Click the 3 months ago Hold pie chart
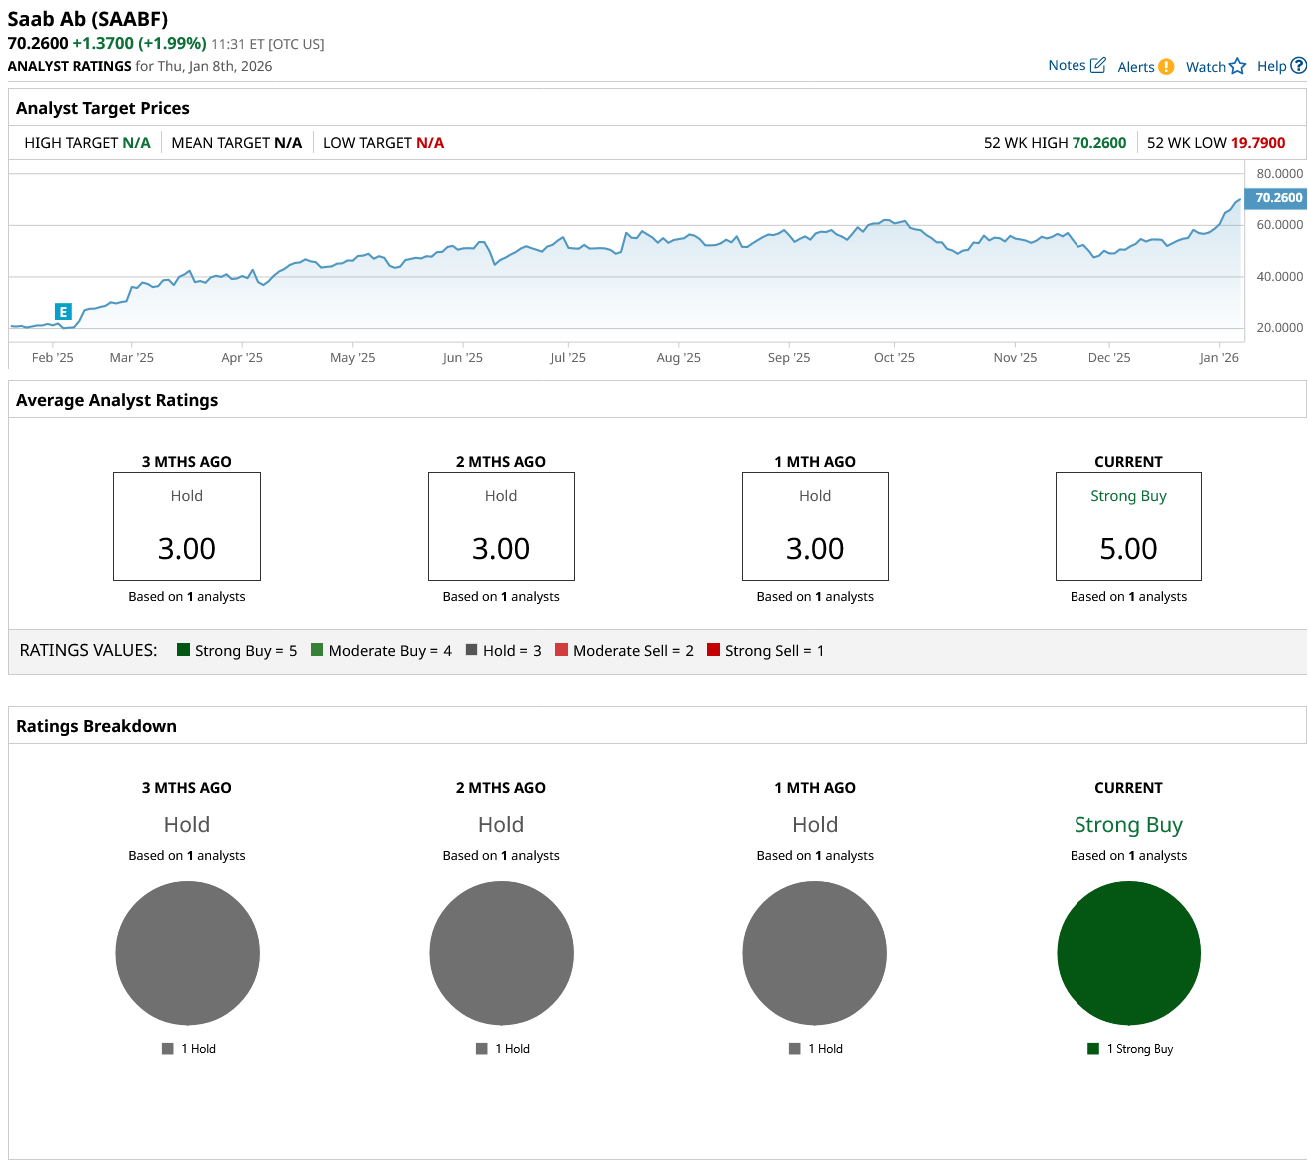The width and height of the screenshot is (1308, 1161). pyautogui.click(x=187, y=953)
